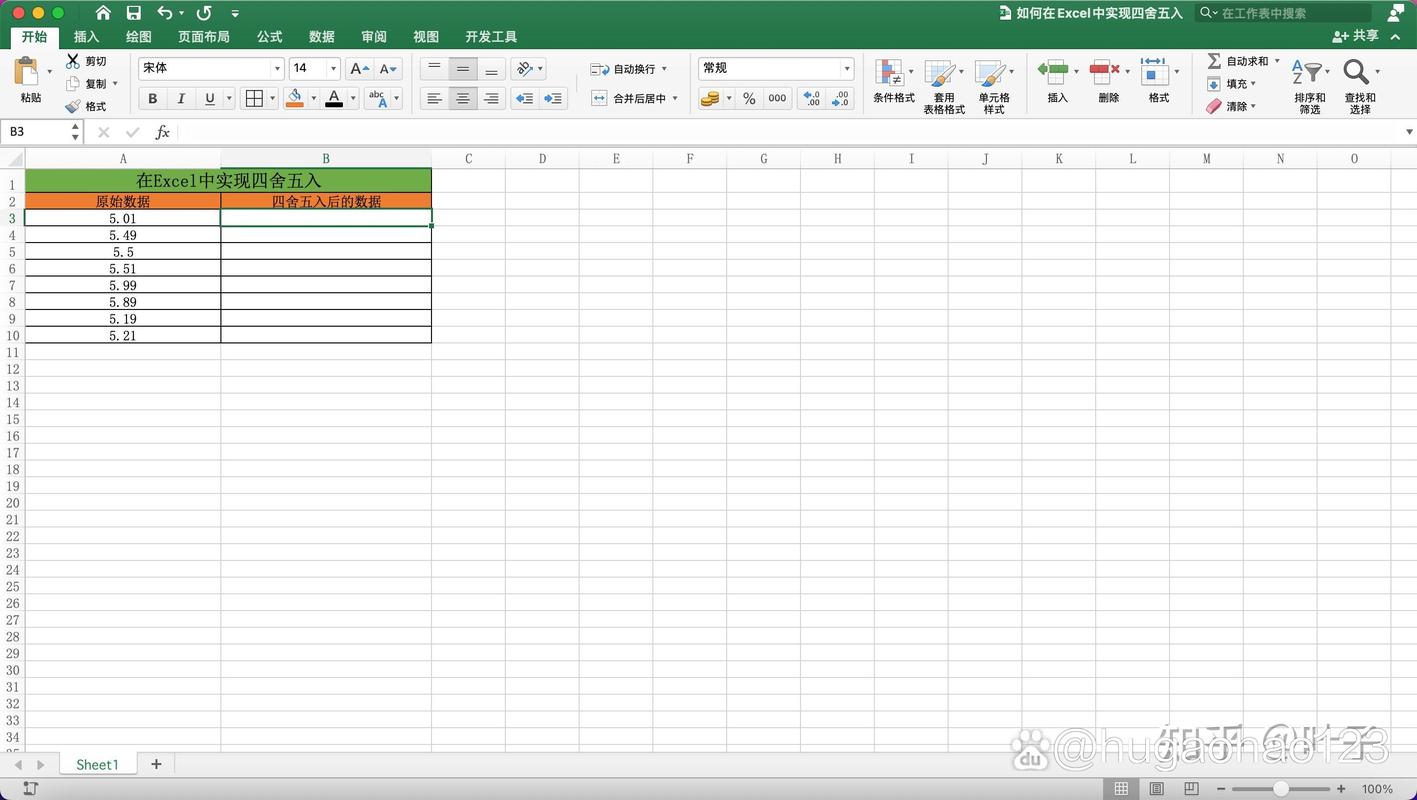The height and width of the screenshot is (800, 1417).
Task: Increase font size with large A
Action: [x=359, y=69]
